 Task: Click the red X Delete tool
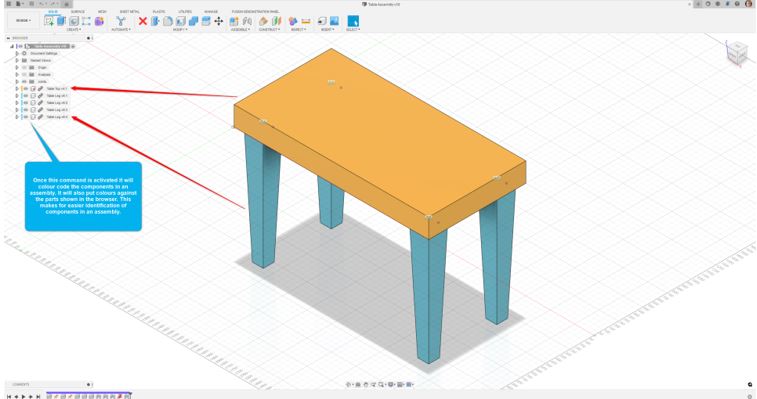point(142,21)
